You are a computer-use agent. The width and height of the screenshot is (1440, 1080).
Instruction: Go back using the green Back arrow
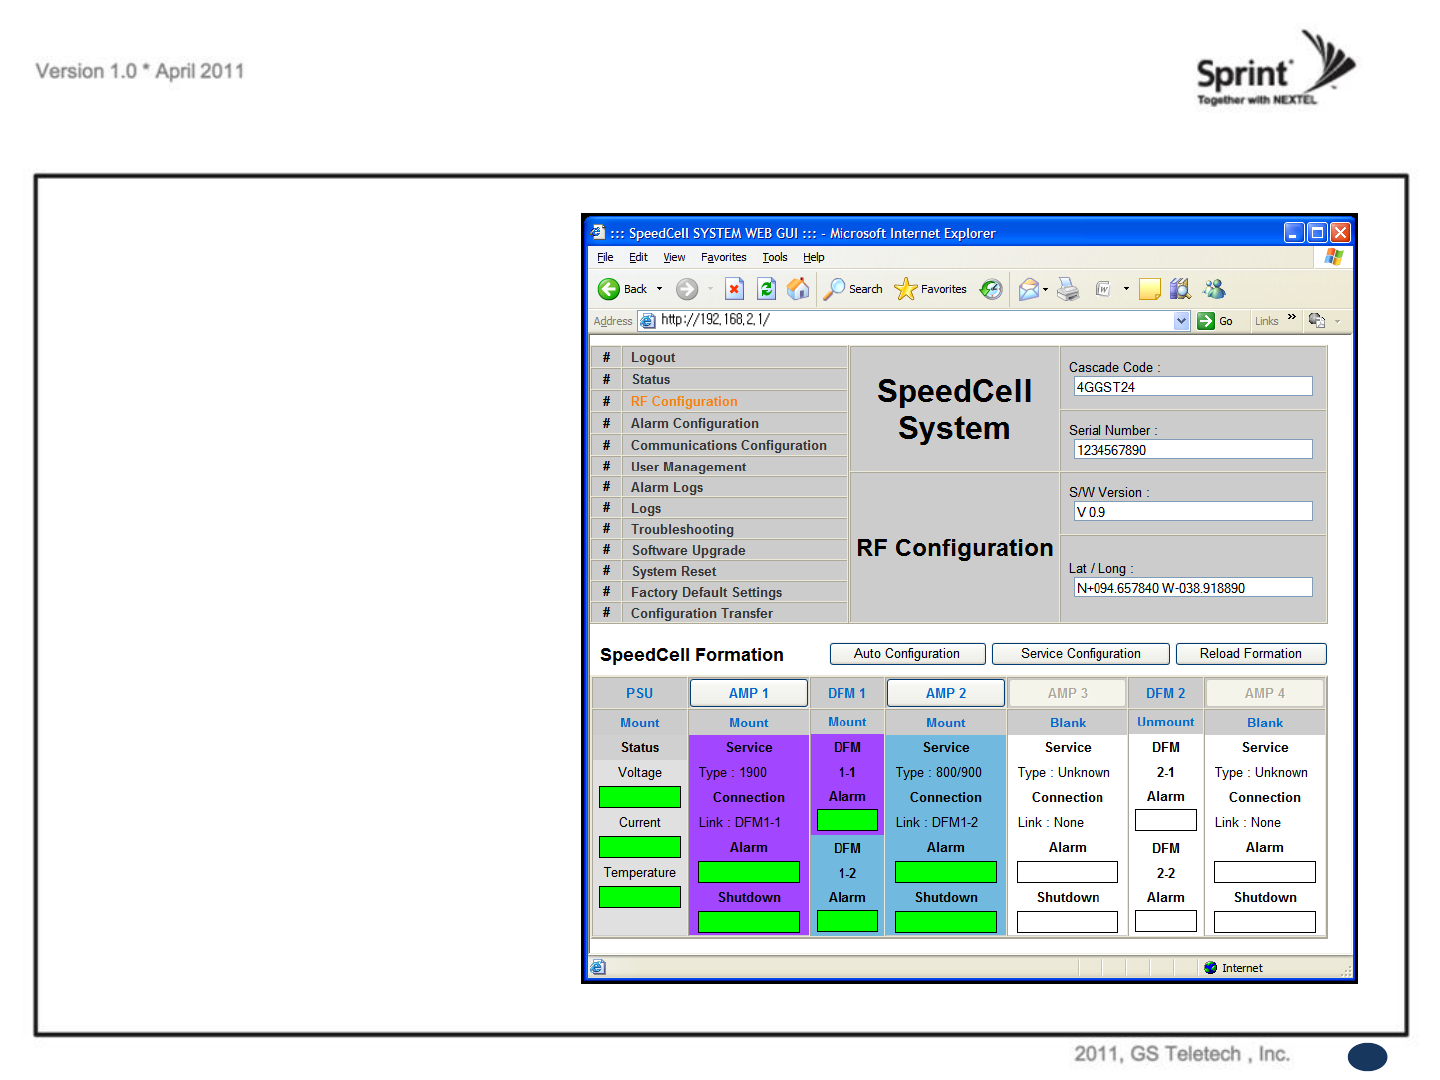click(609, 289)
